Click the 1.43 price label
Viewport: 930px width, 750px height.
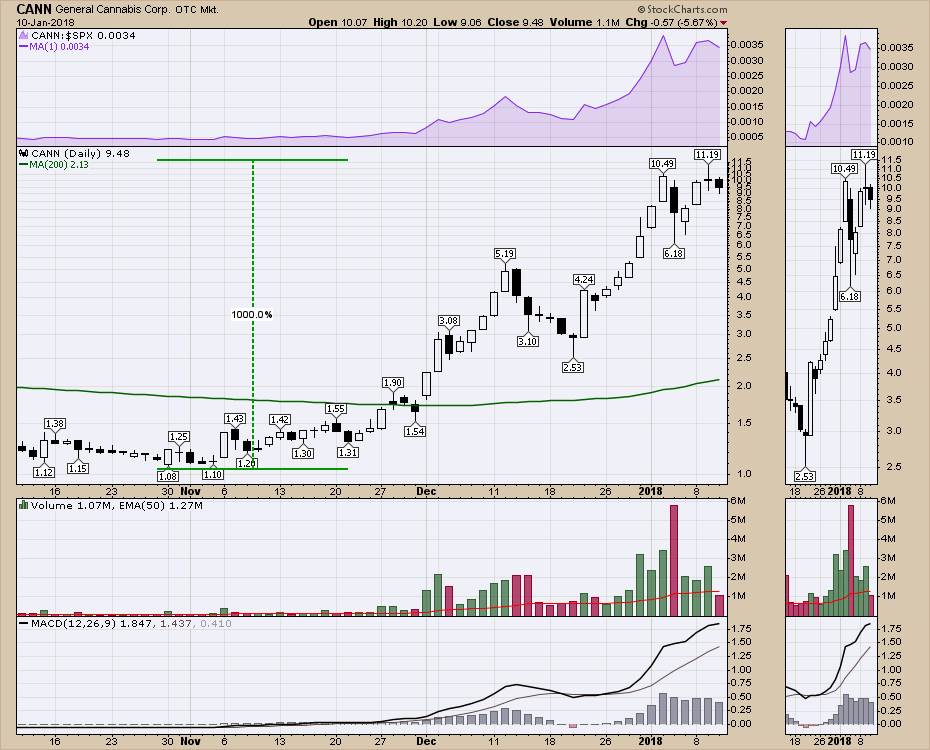235,419
